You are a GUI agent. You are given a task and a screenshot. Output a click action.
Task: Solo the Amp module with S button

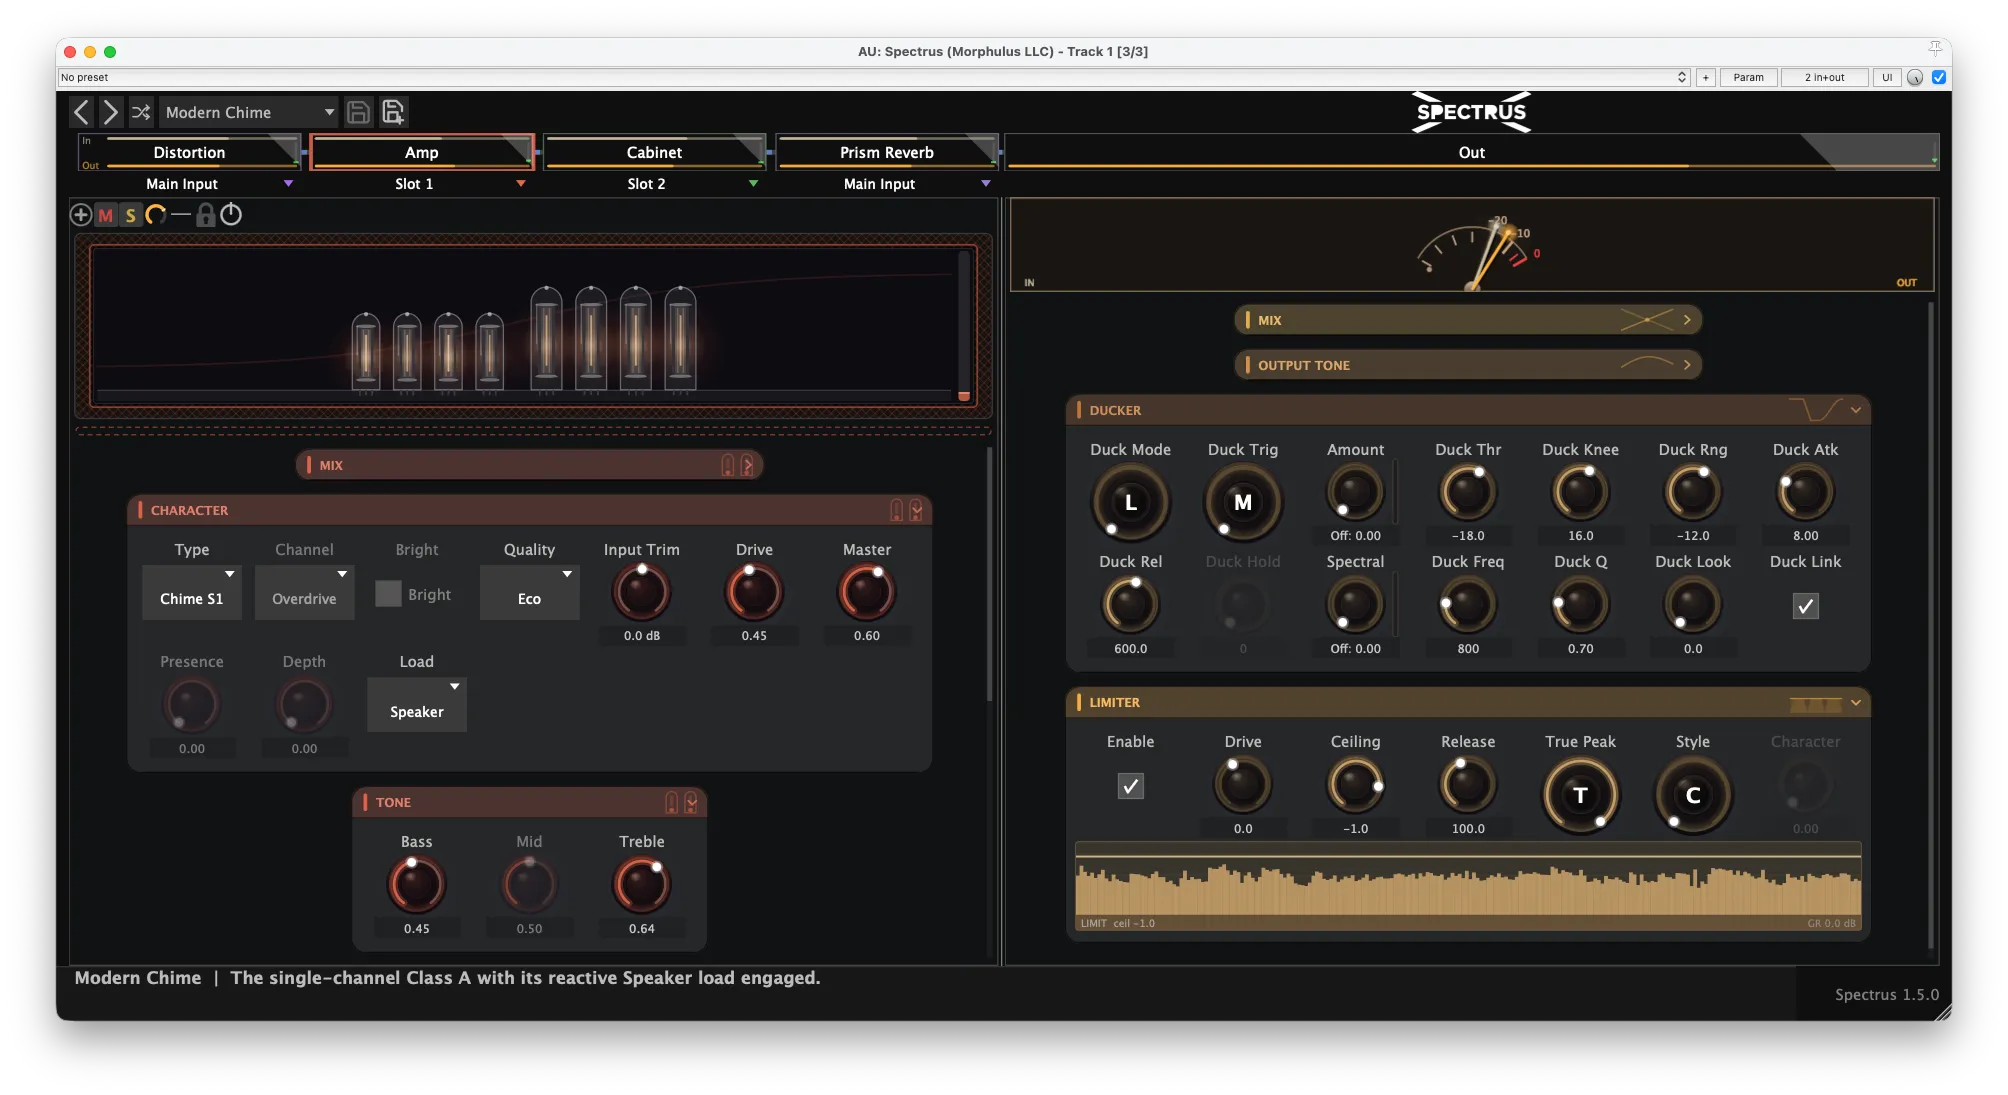click(130, 215)
